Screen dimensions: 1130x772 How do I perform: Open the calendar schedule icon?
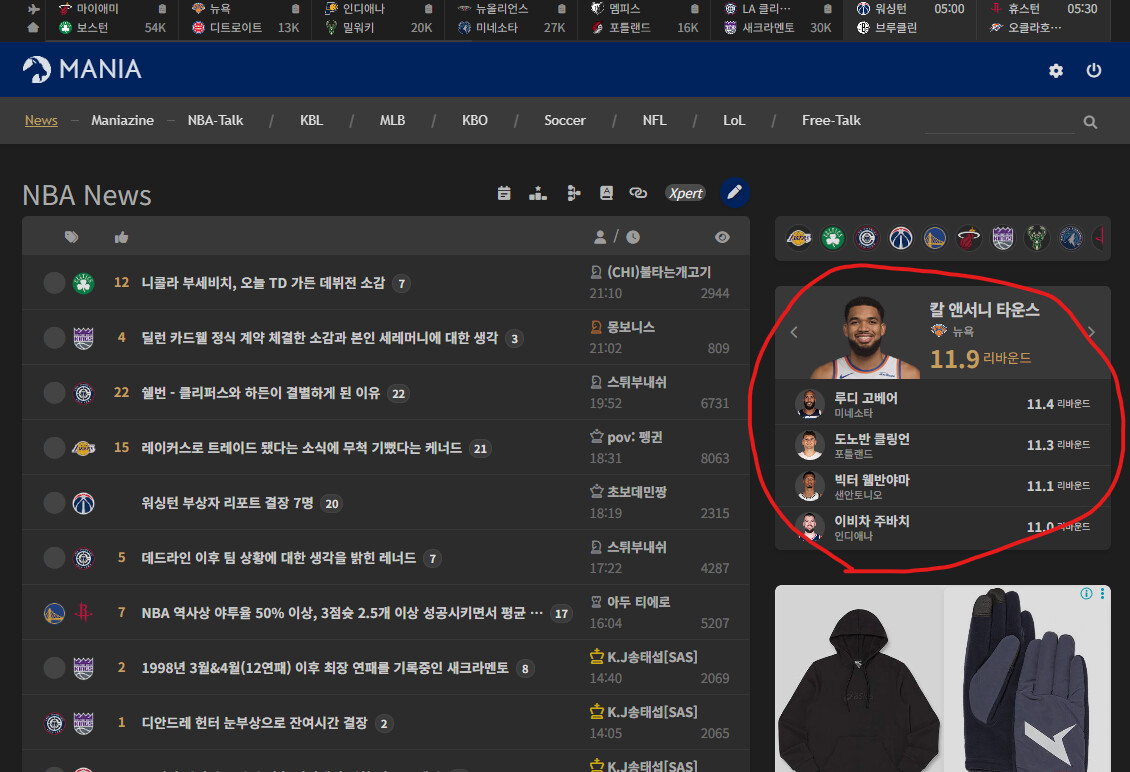(x=504, y=193)
